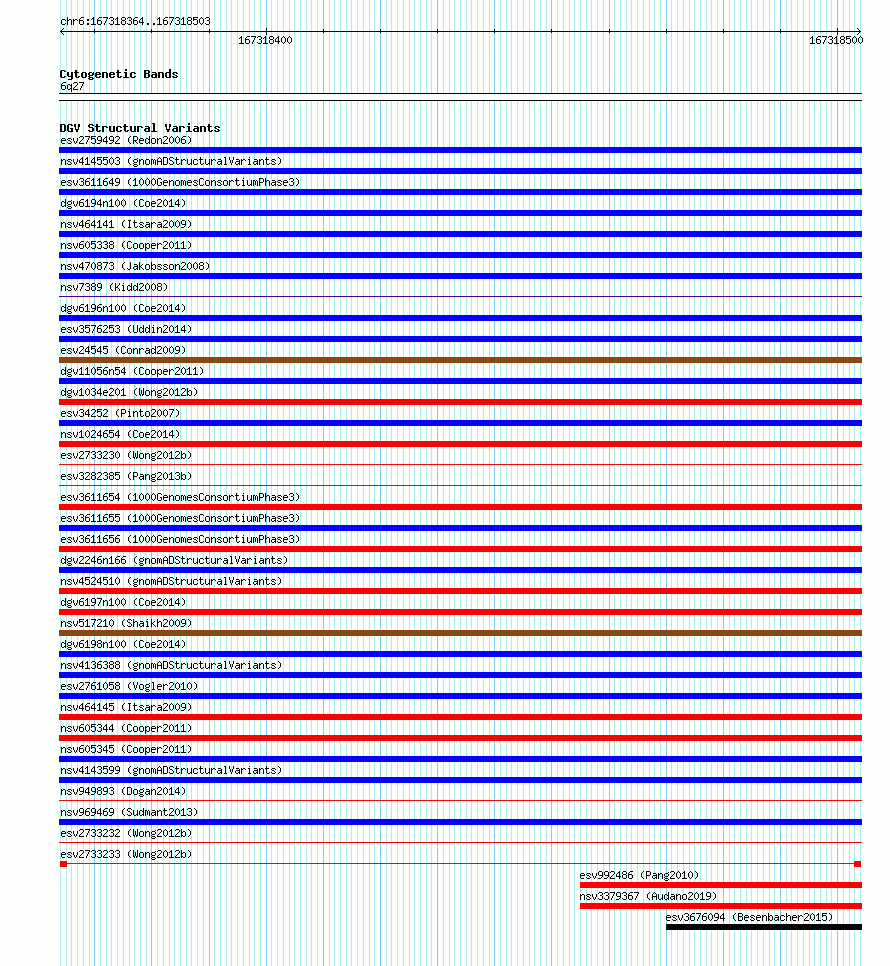Click the 167318400 ruler tick label
Screen dimensions: 890x966
(x=265, y=40)
